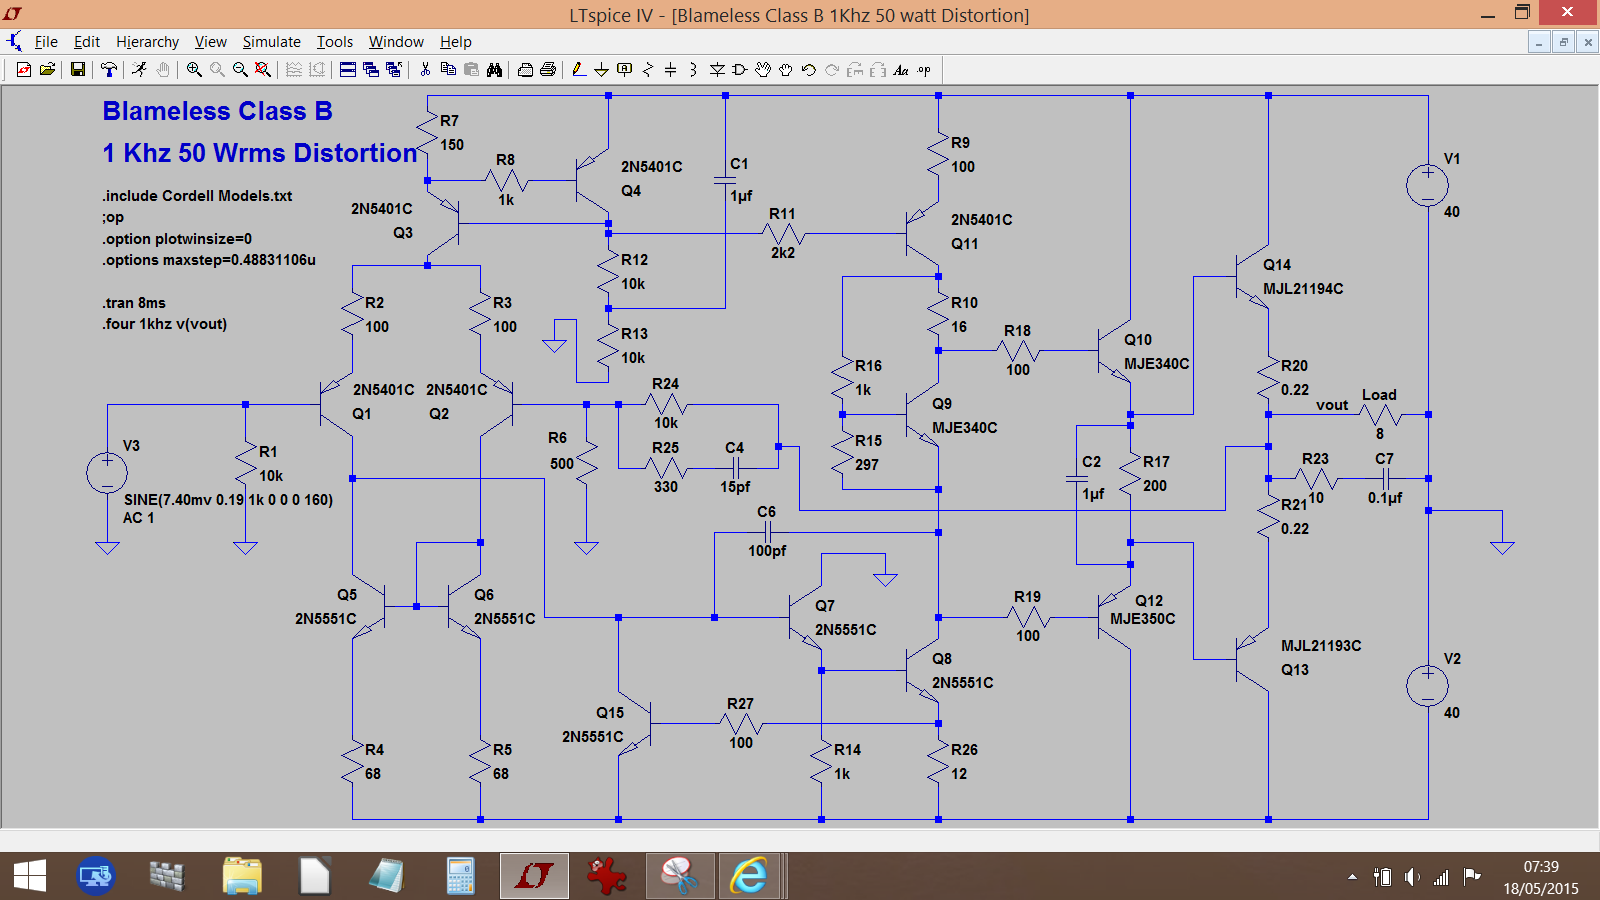Click the SINE source parameters text of V3
This screenshot has width=1600, height=900.
[x=228, y=500]
